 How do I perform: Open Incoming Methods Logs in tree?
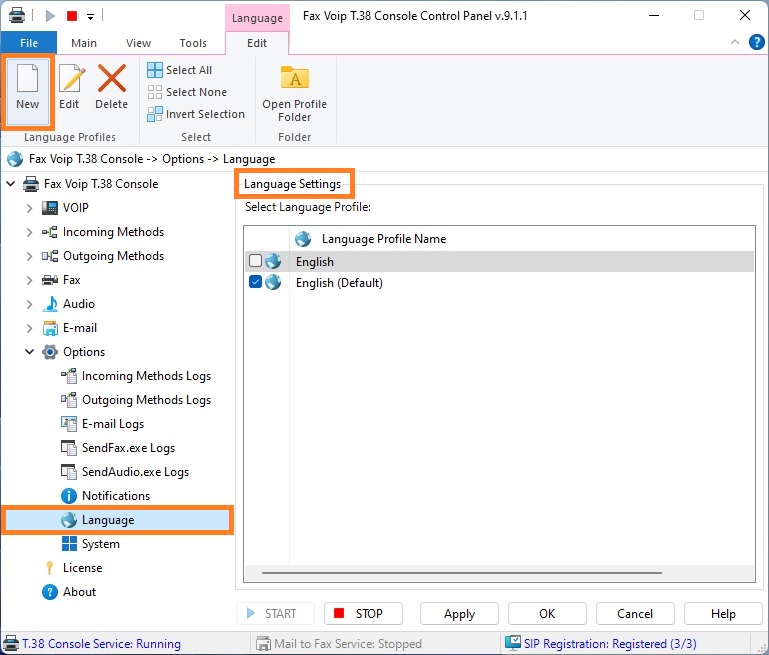pos(136,376)
